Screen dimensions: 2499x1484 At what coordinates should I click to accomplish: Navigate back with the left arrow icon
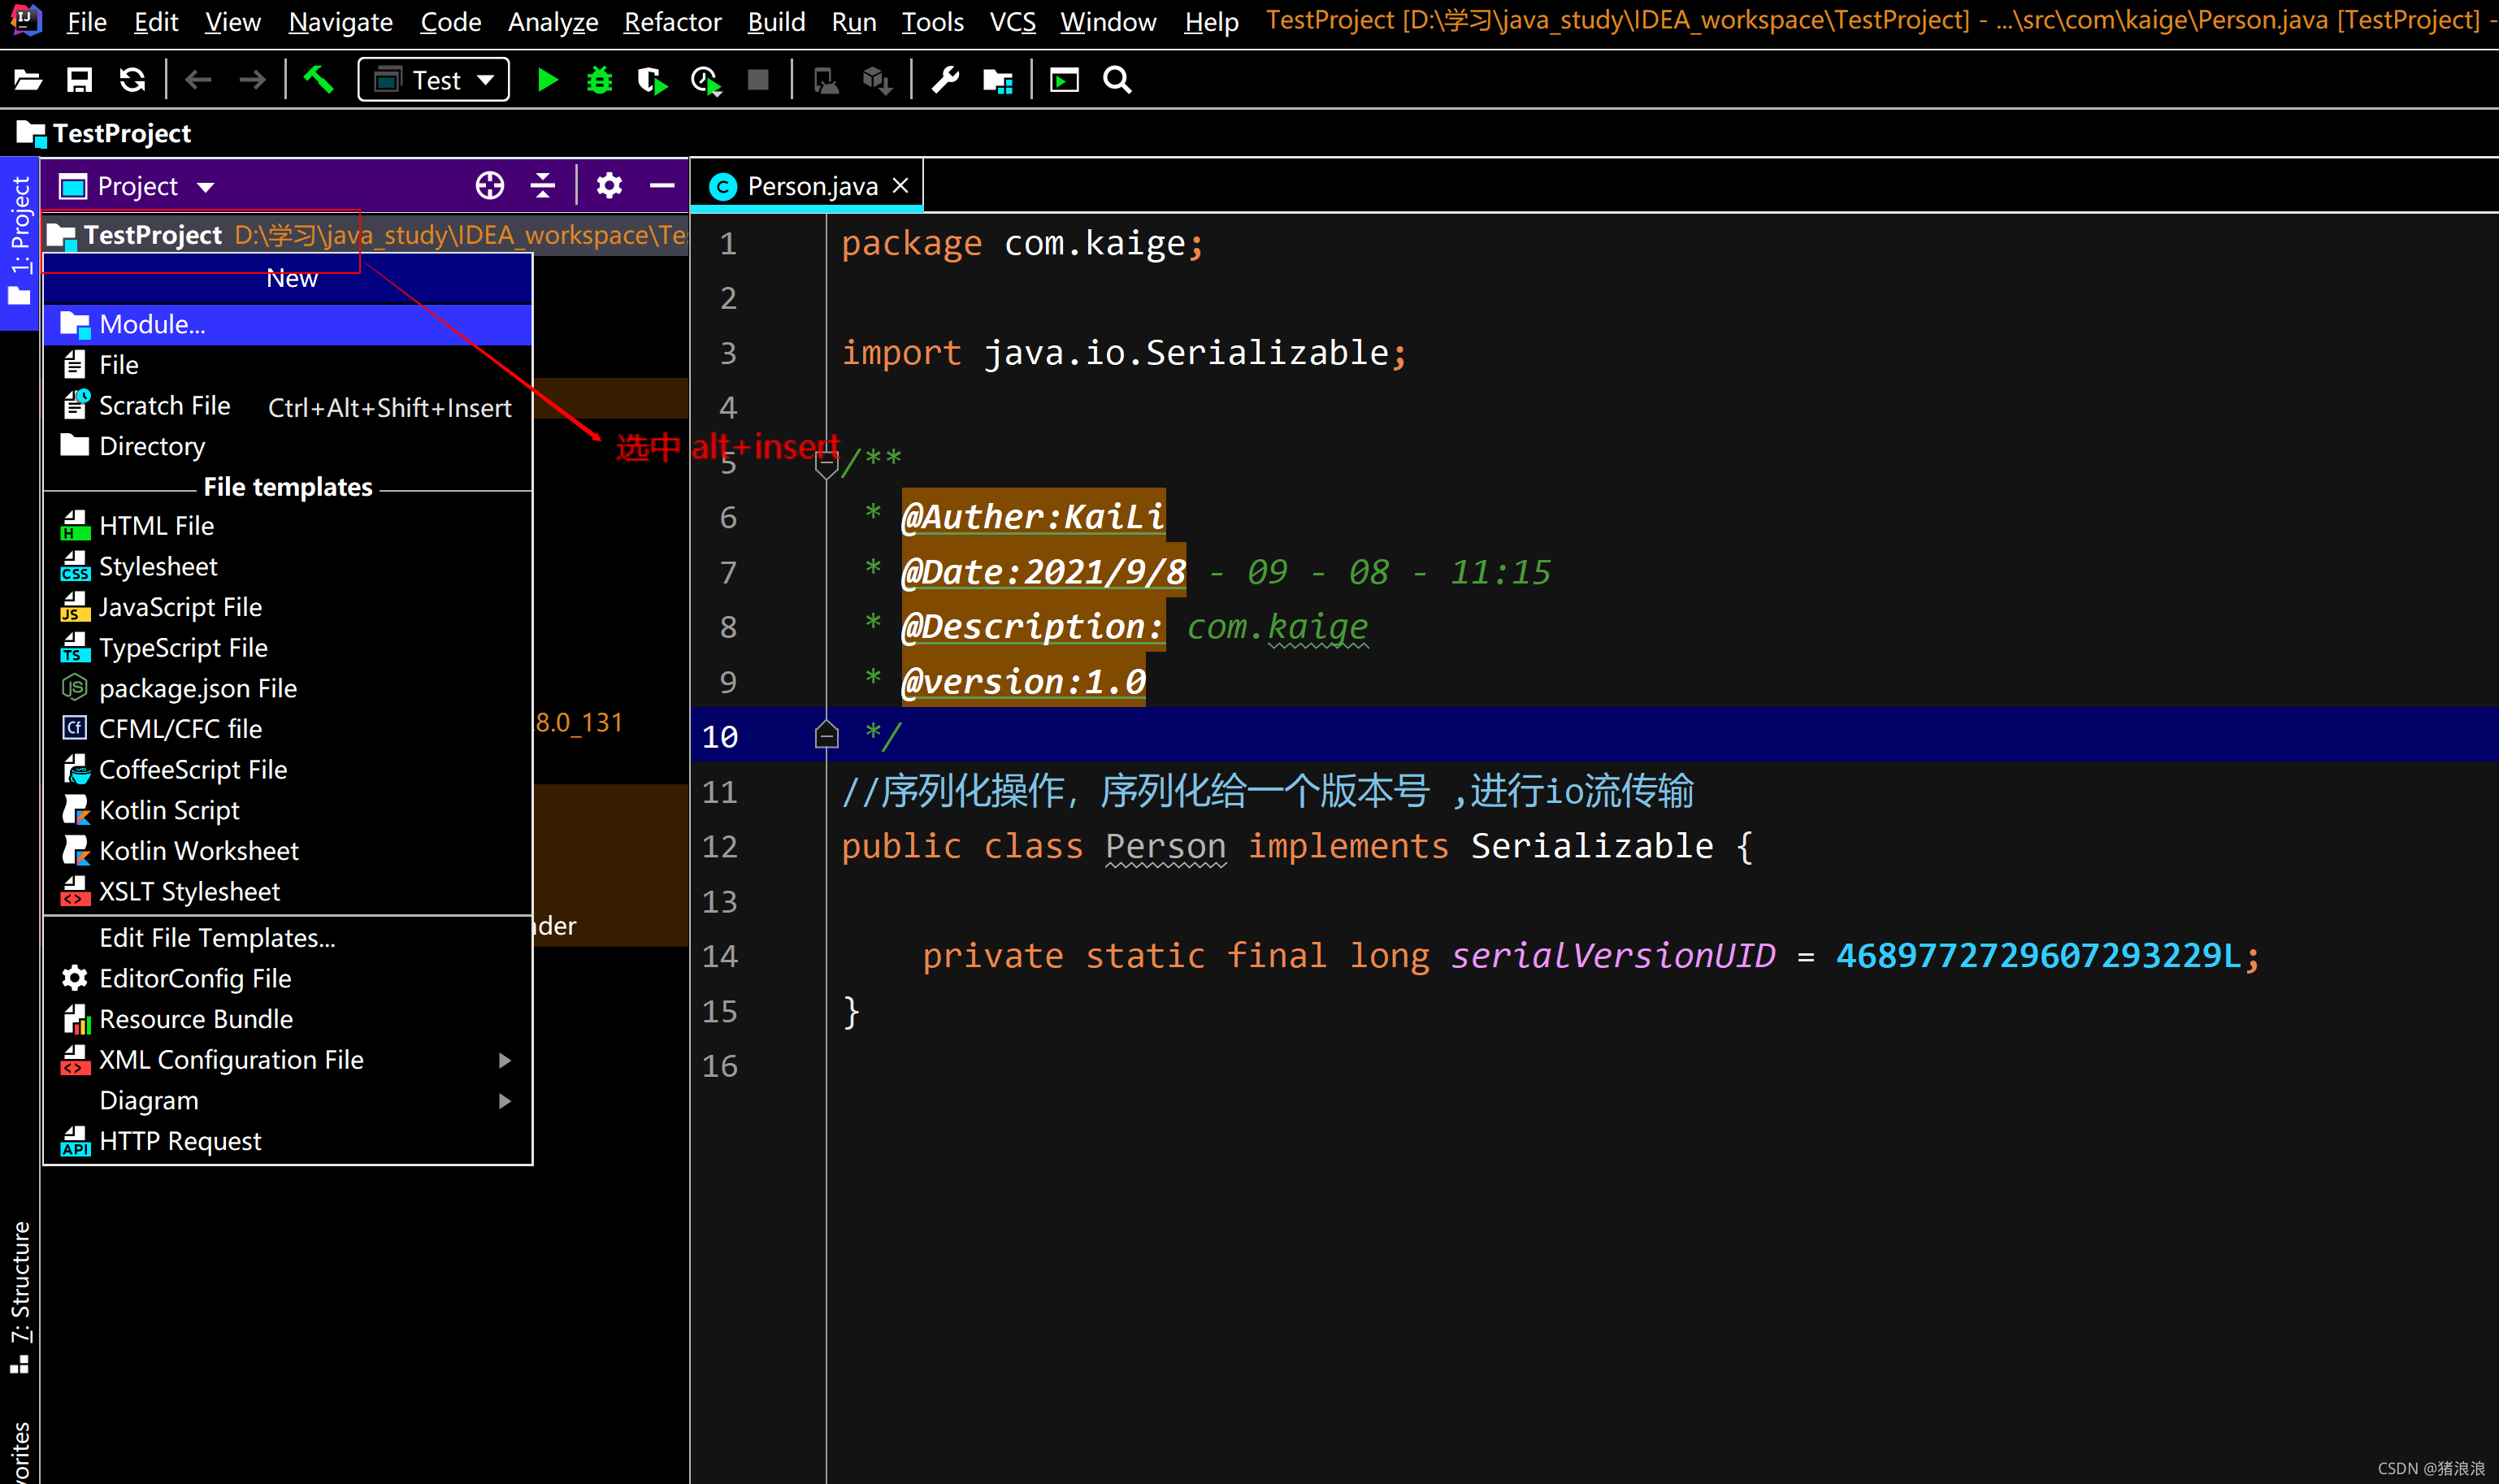pos(199,80)
